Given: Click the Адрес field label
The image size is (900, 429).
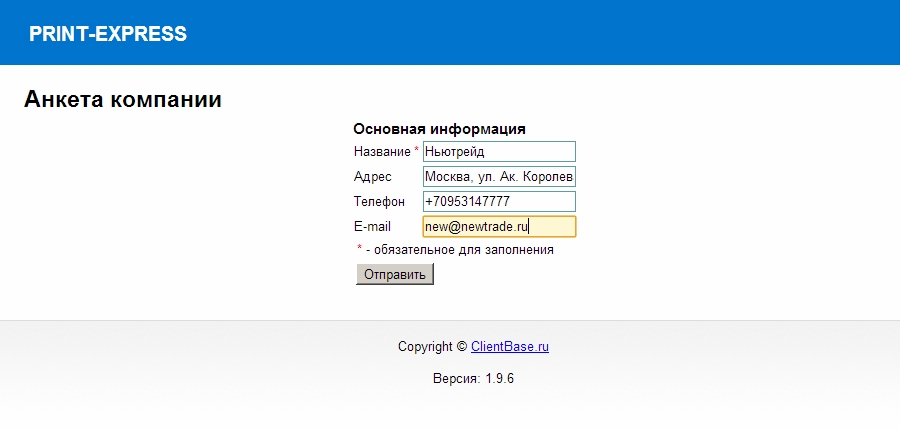Looking at the screenshot, I should 372,177.
